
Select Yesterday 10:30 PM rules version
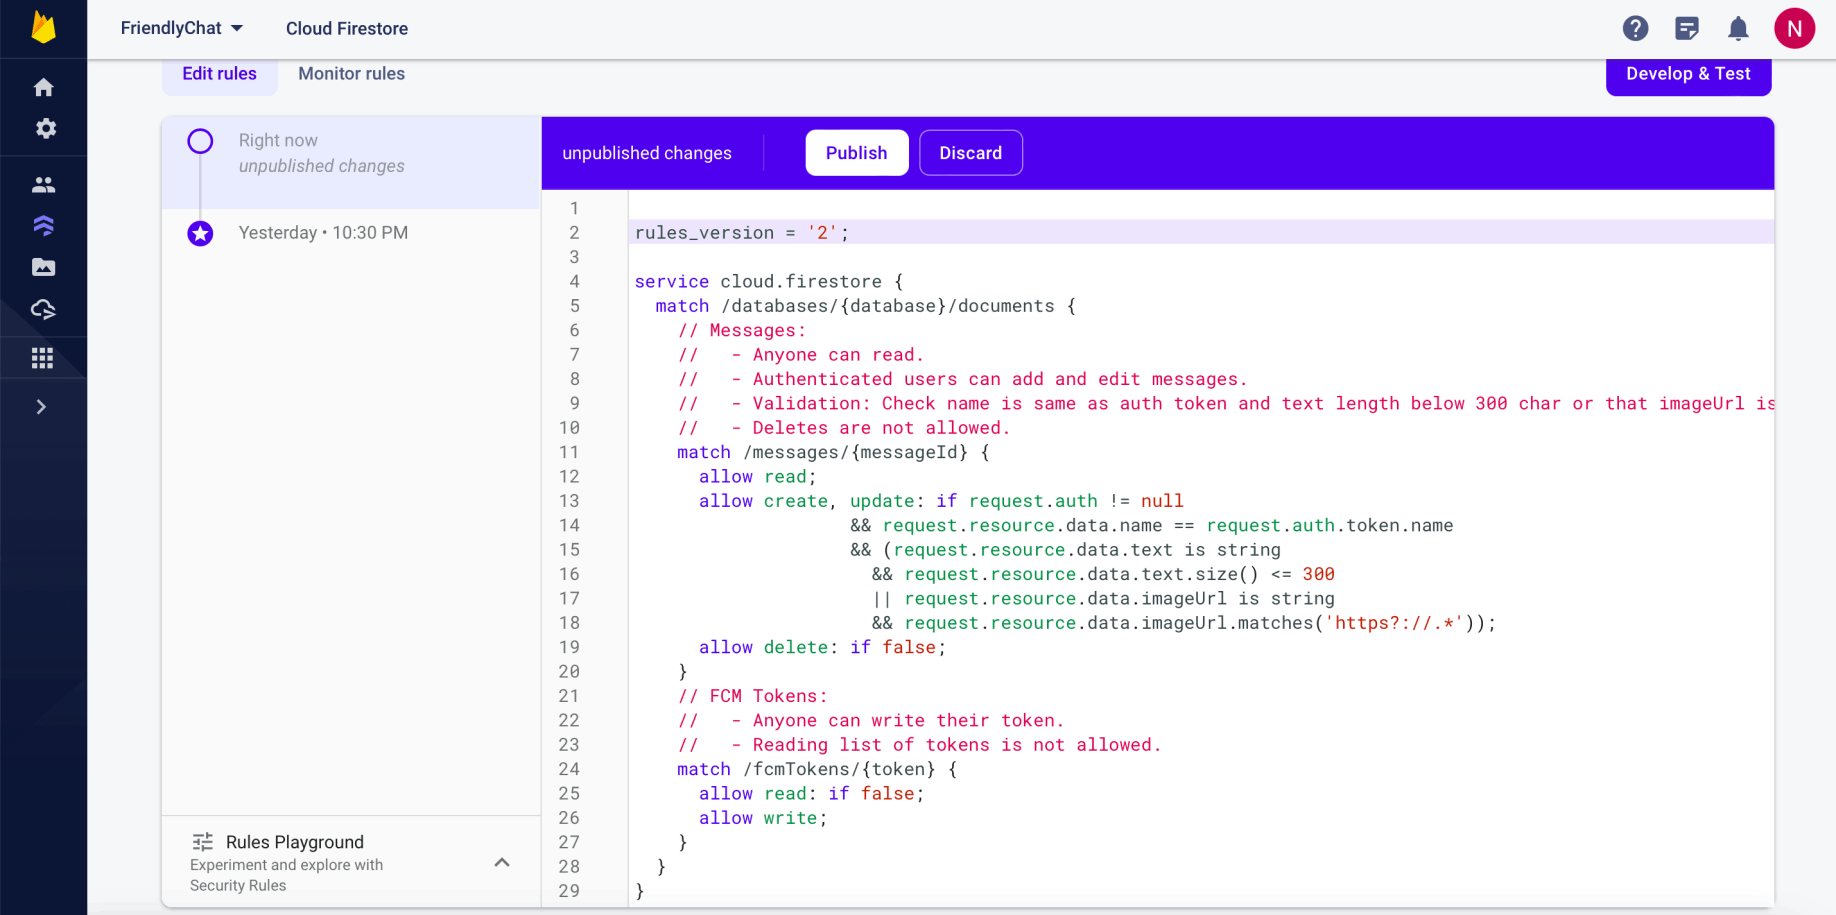(322, 233)
